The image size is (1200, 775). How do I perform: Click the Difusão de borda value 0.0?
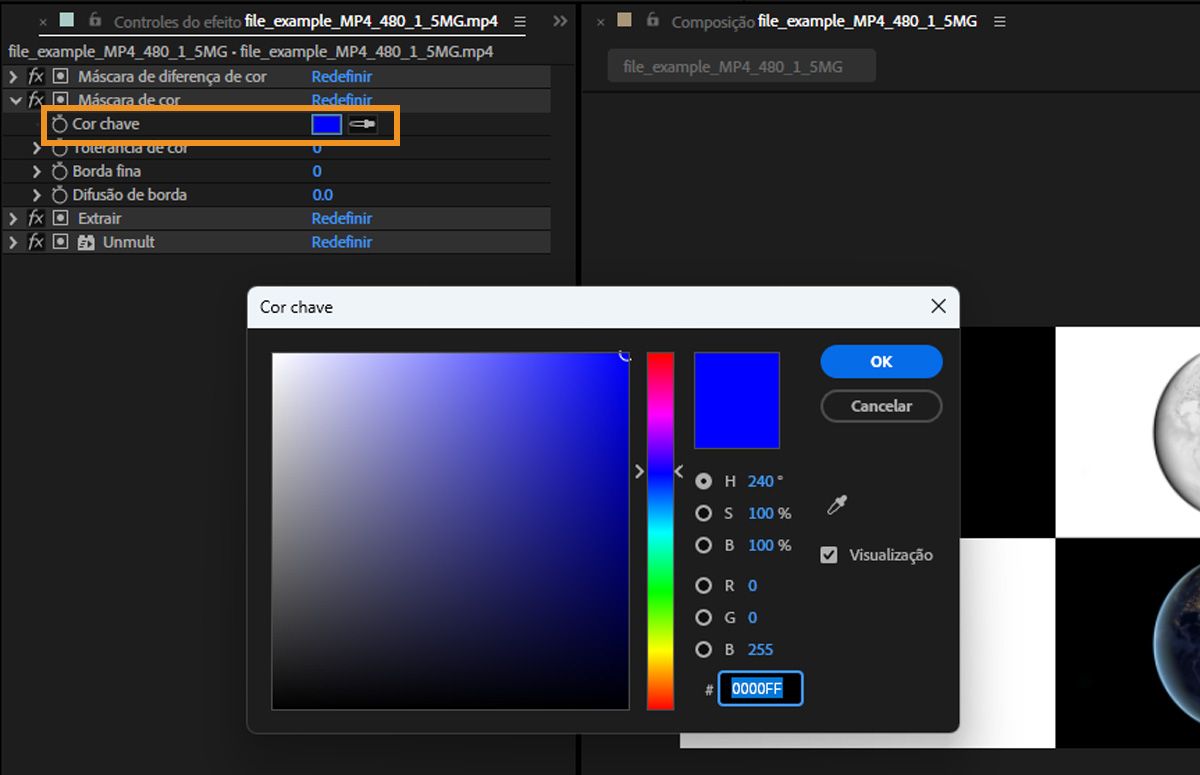coord(322,195)
